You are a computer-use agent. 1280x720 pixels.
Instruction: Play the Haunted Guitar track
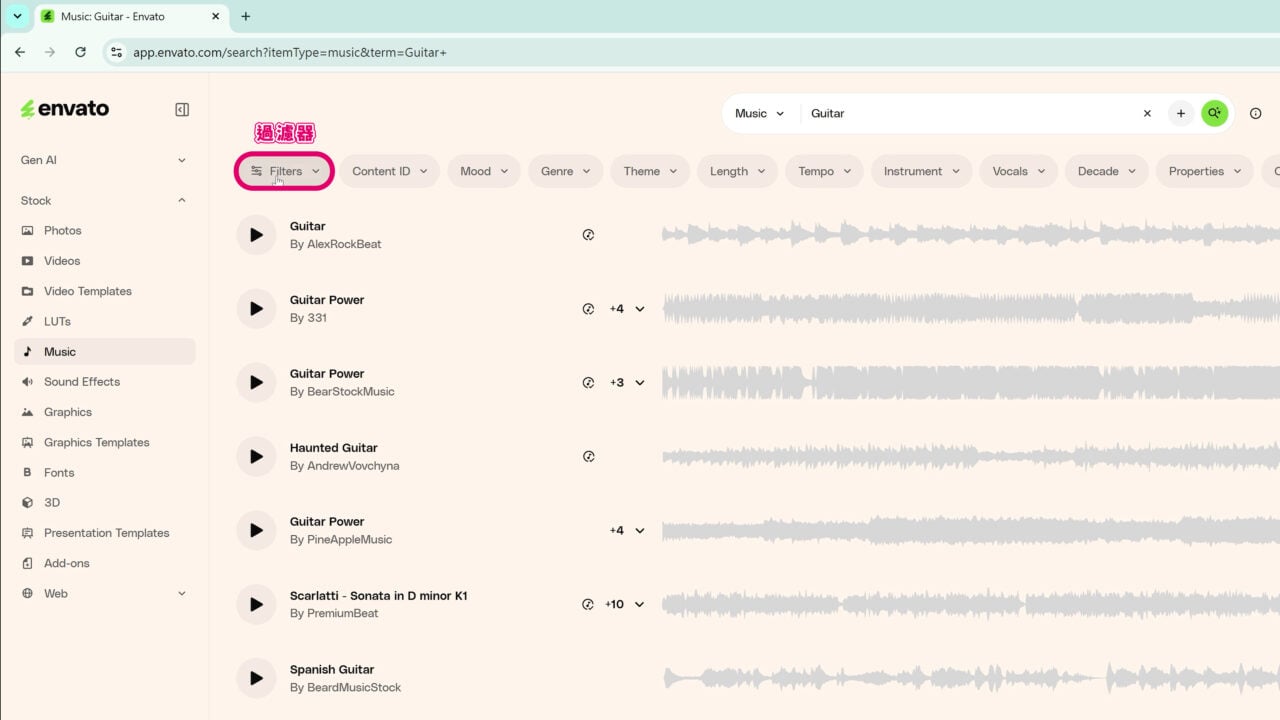click(256, 456)
